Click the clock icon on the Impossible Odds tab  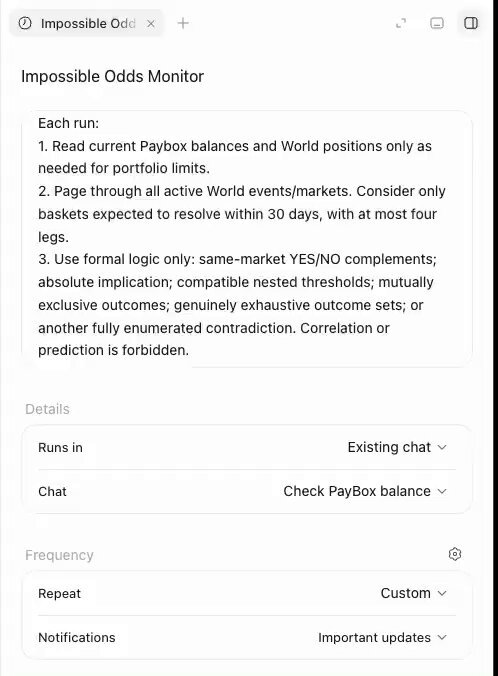[x=25, y=23]
